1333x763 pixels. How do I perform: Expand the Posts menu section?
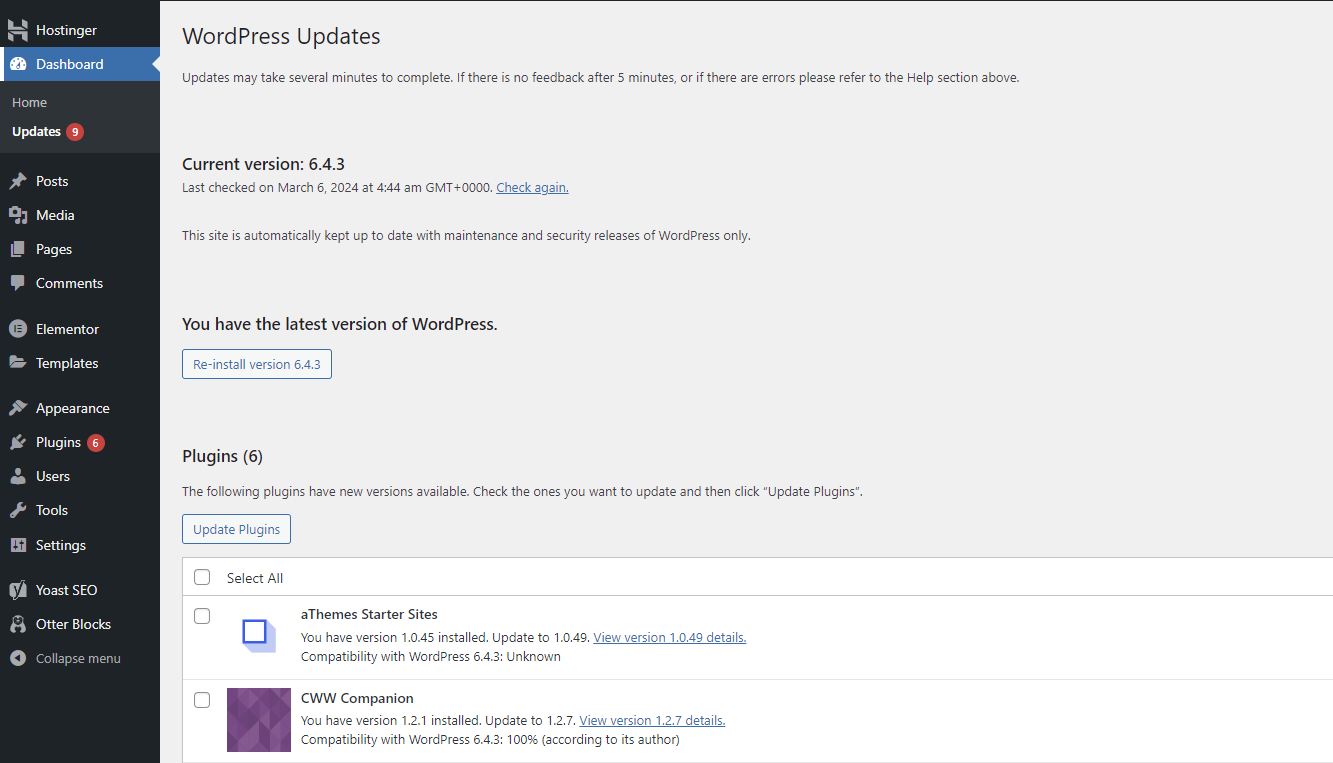pos(52,181)
